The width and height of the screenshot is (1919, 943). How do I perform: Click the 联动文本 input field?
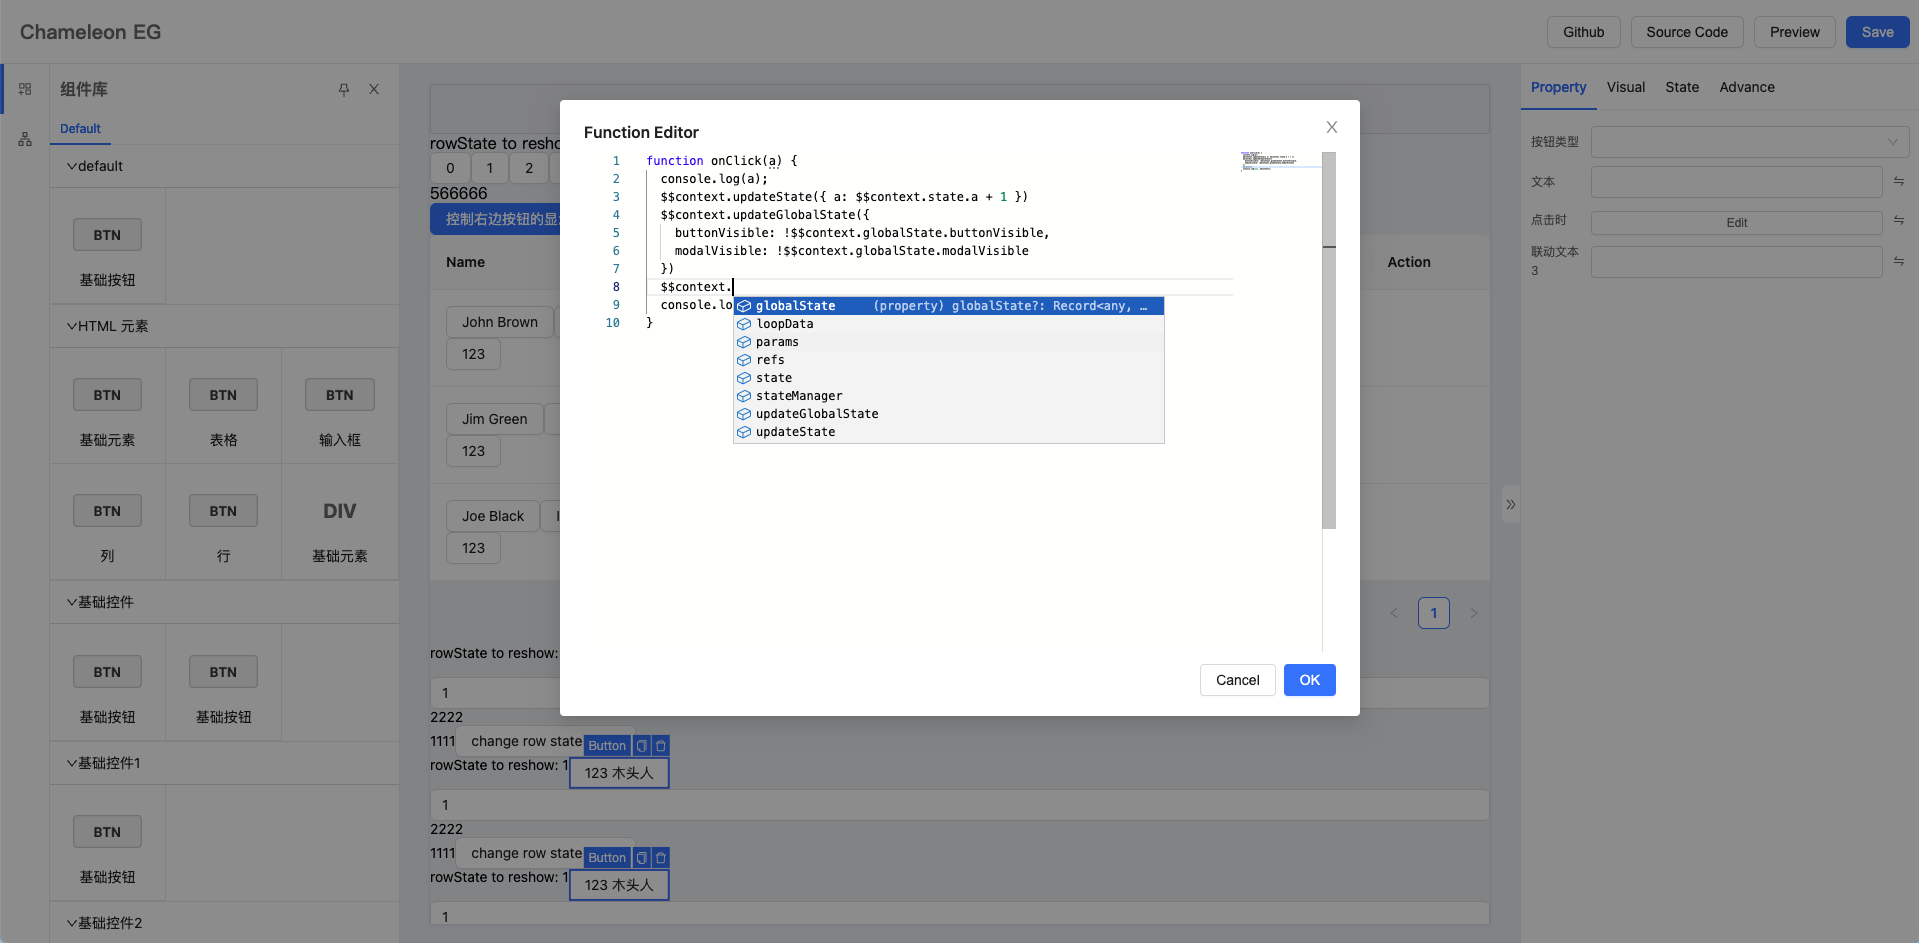tap(1736, 262)
